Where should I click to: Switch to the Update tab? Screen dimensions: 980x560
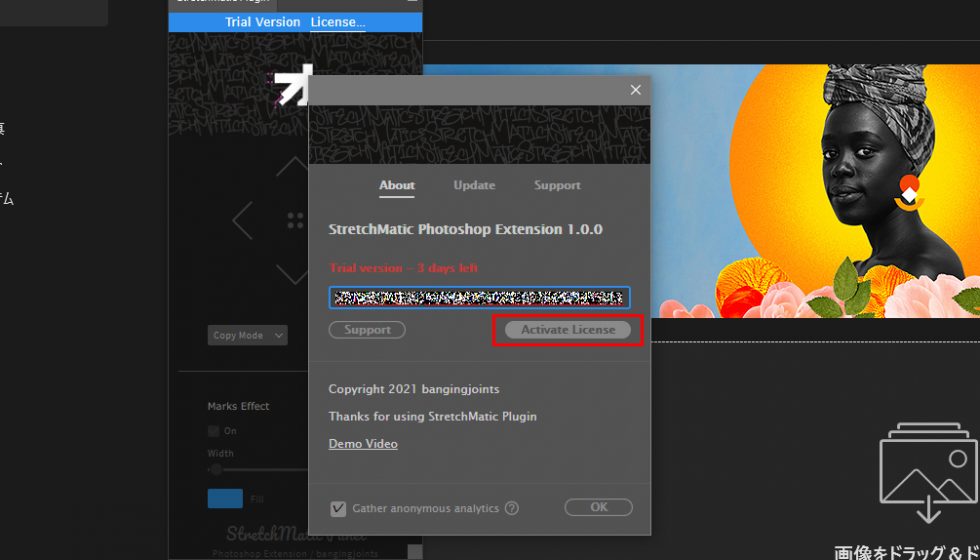click(474, 186)
